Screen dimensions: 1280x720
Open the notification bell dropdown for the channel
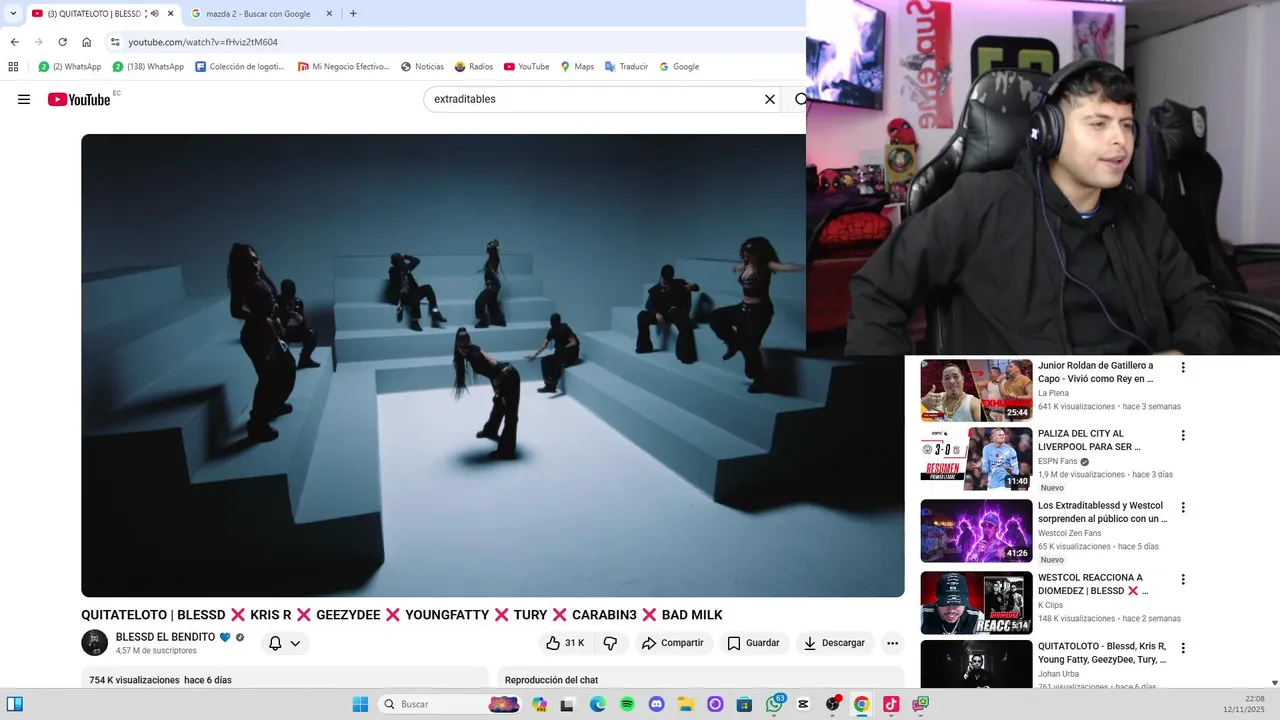[284, 643]
